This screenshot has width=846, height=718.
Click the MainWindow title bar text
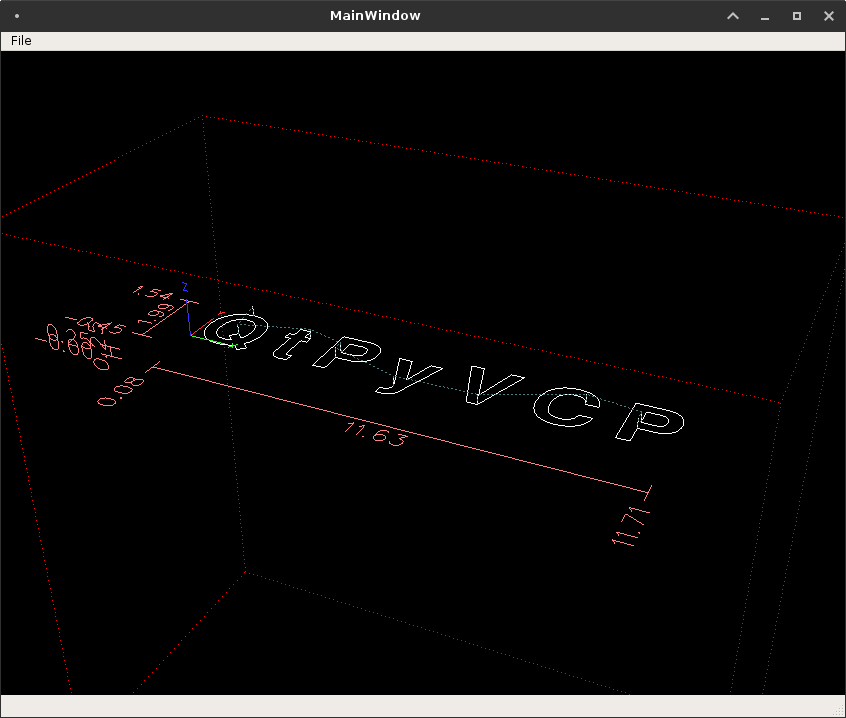pyautogui.click(x=375, y=16)
